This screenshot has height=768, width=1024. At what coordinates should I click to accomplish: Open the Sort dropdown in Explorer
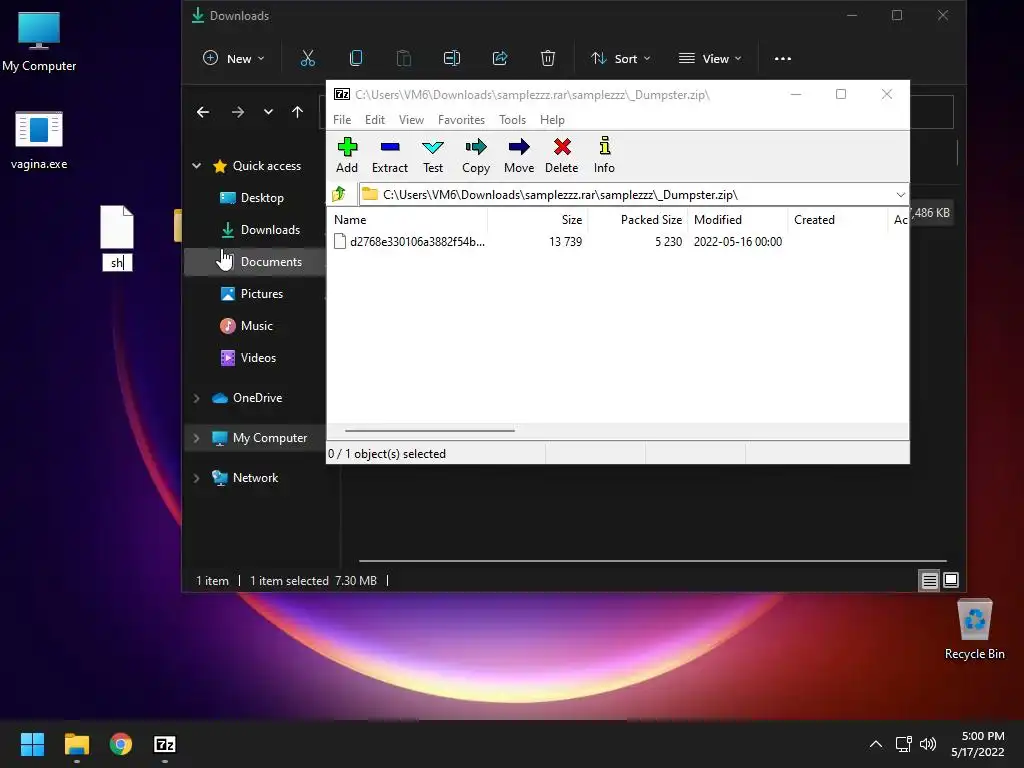tap(621, 59)
